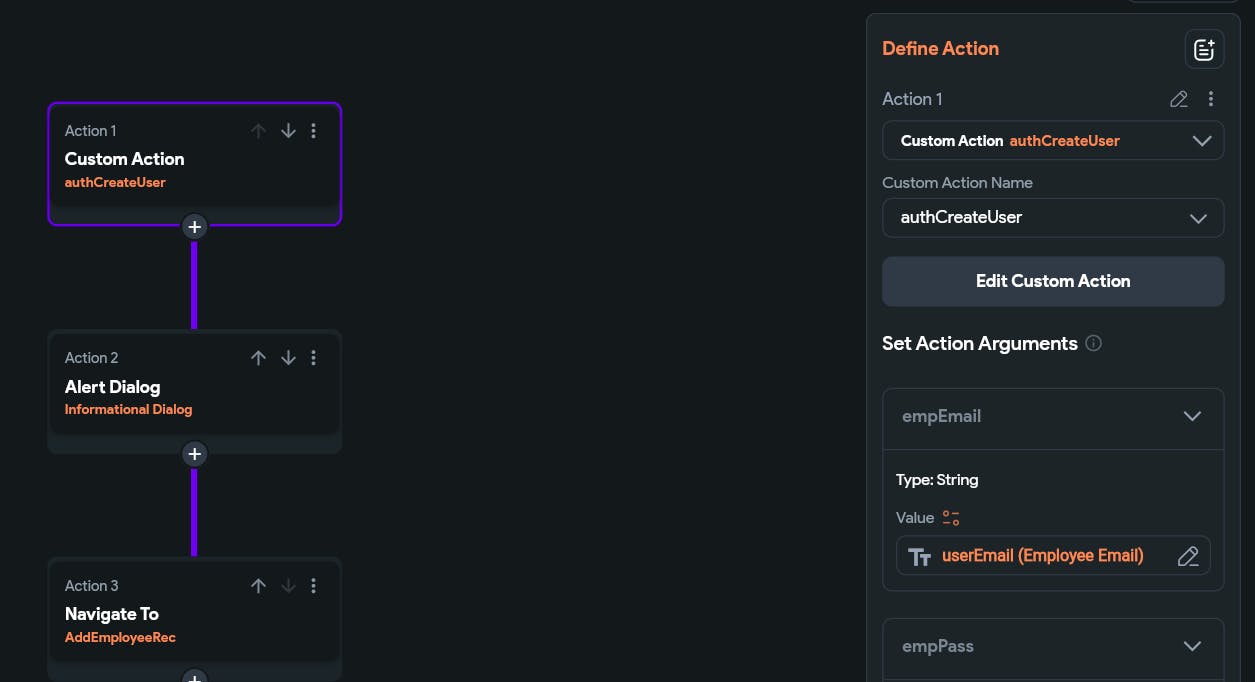Click the move down arrow on Action 1

click(288, 131)
